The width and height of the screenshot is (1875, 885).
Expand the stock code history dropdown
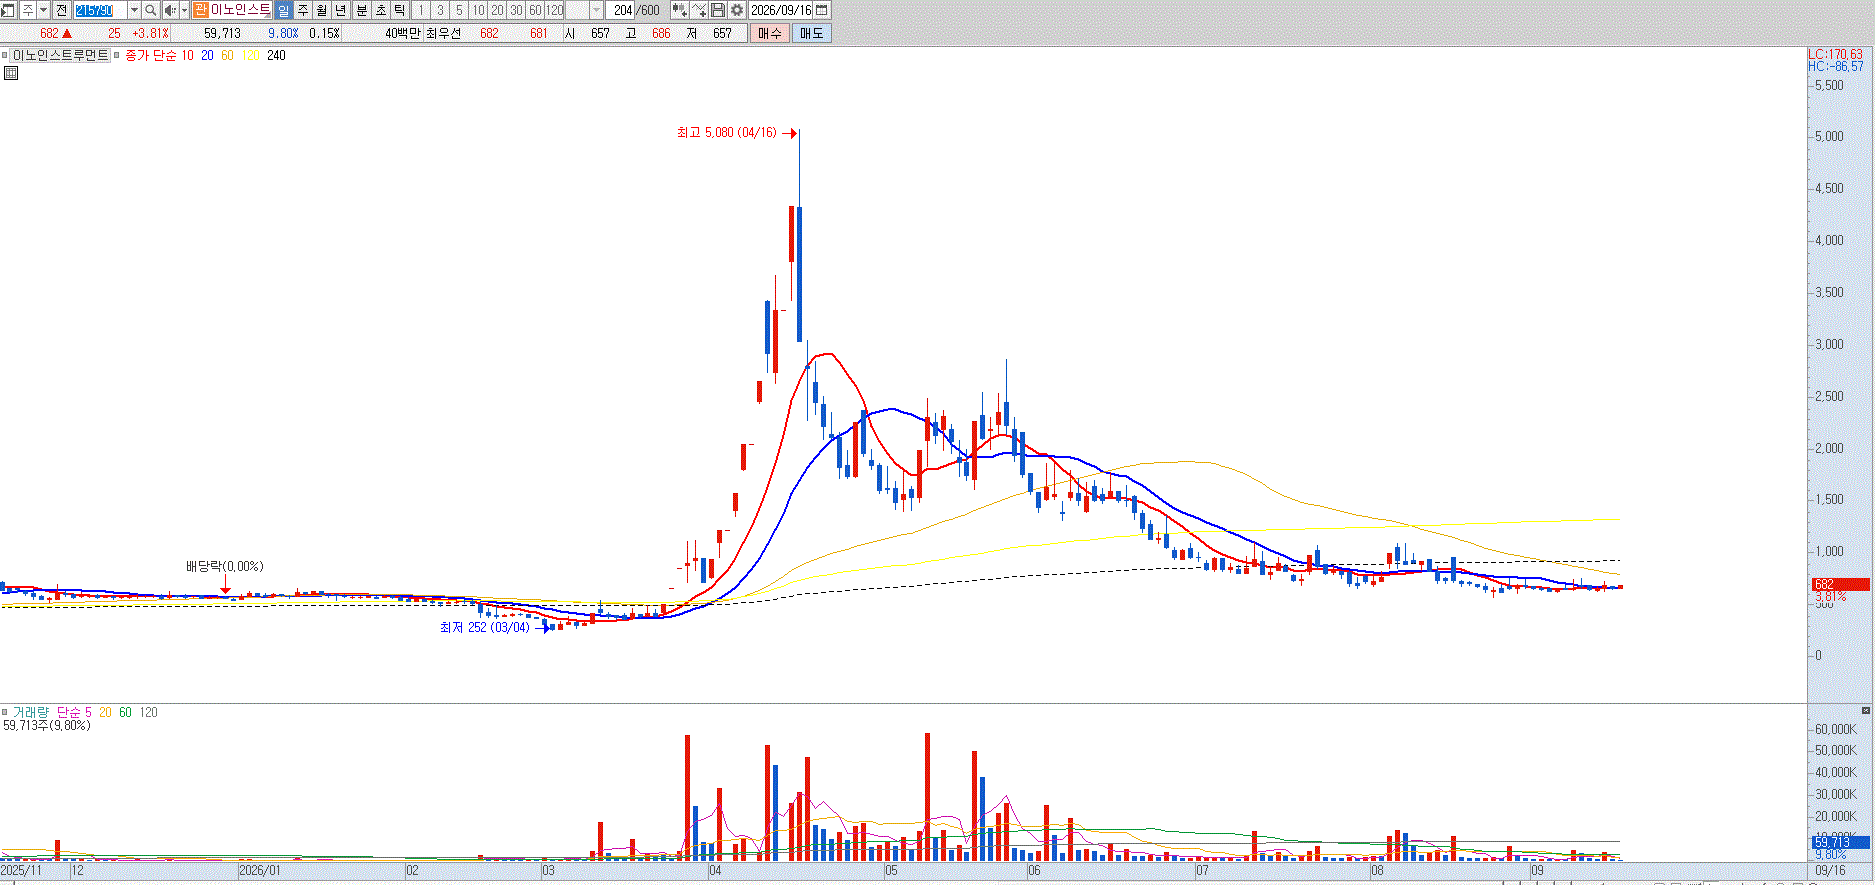tap(134, 10)
